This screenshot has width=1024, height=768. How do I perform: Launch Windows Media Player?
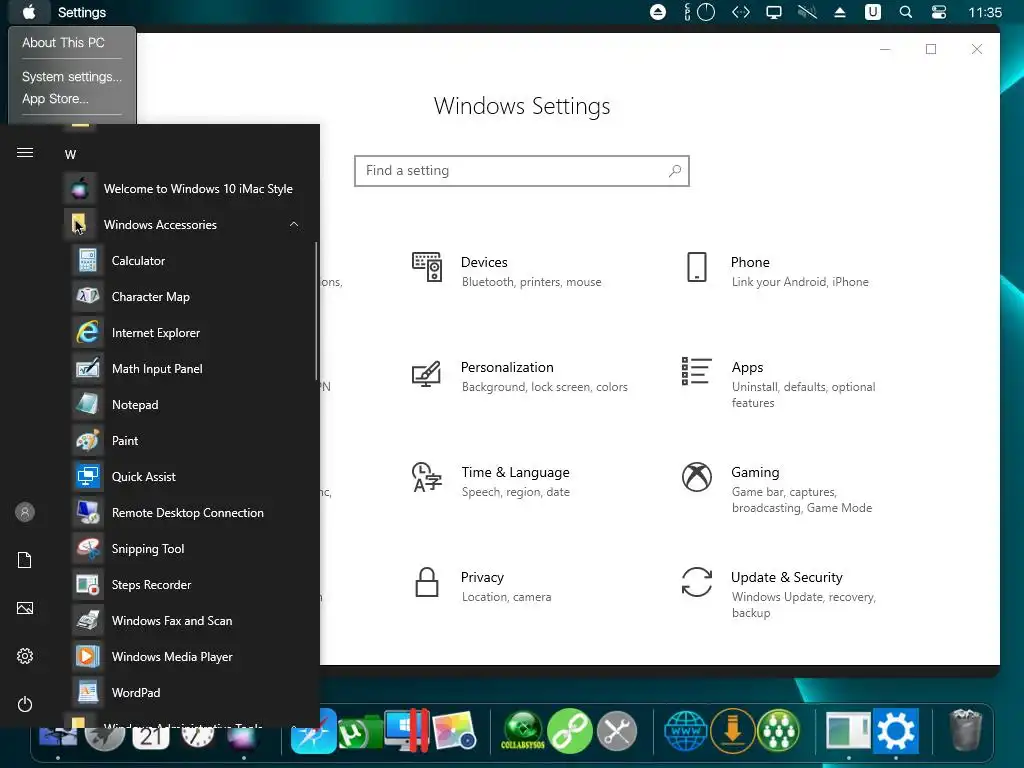189,656
